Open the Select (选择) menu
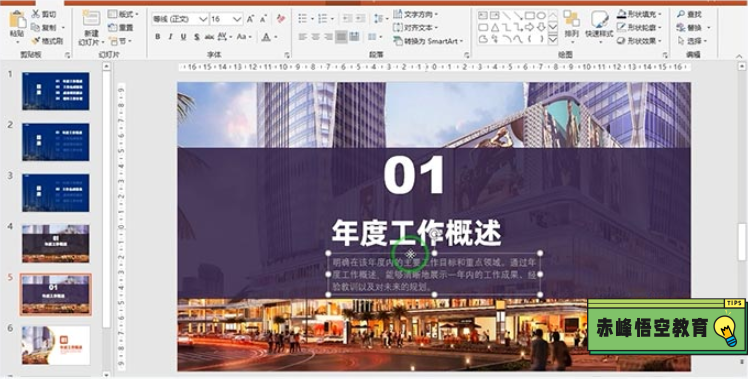 click(x=693, y=41)
